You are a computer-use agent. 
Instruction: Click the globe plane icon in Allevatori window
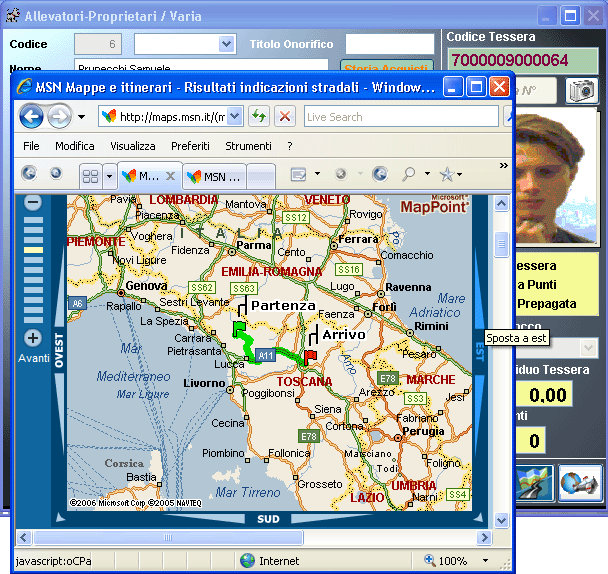click(x=580, y=483)
